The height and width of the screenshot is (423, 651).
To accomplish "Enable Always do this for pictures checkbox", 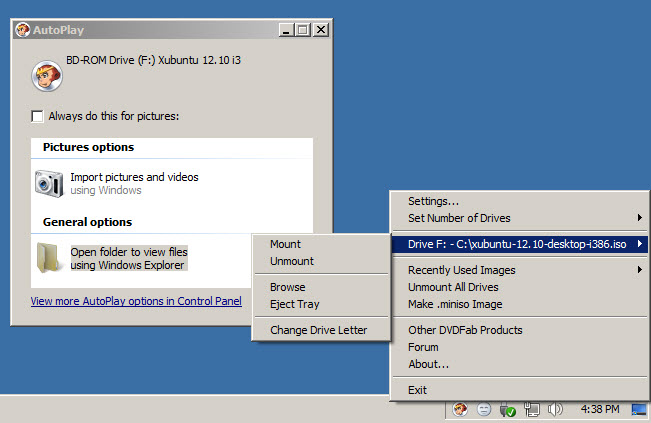I will tap(37, 116).
